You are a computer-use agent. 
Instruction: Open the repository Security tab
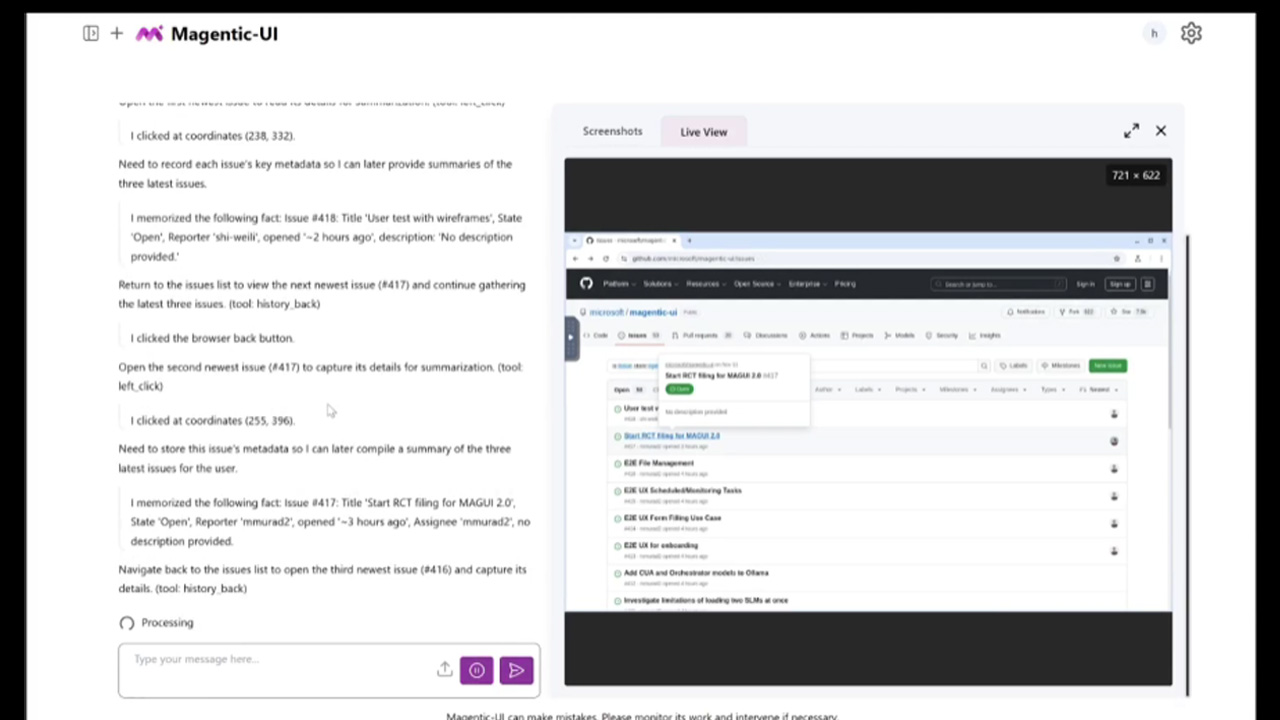coord(943,335)
